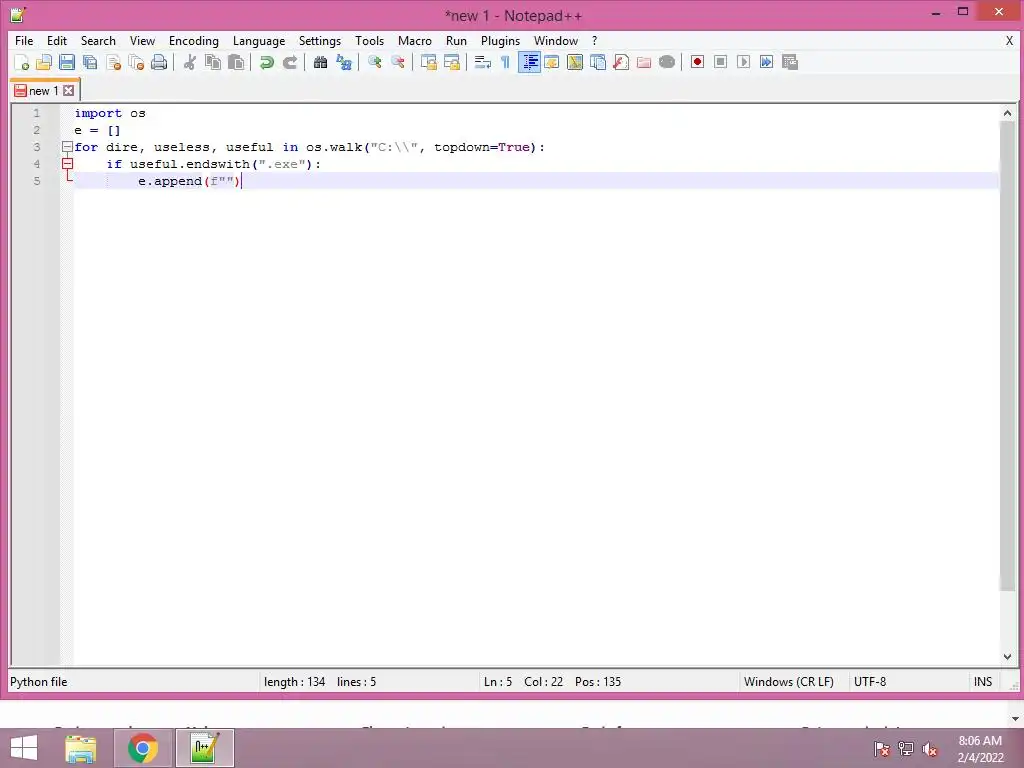This screenshot has height=768, width=1024.
Task: Click the Paste toolbar icon
Action: pyautogui.click(x=236, y=62)
